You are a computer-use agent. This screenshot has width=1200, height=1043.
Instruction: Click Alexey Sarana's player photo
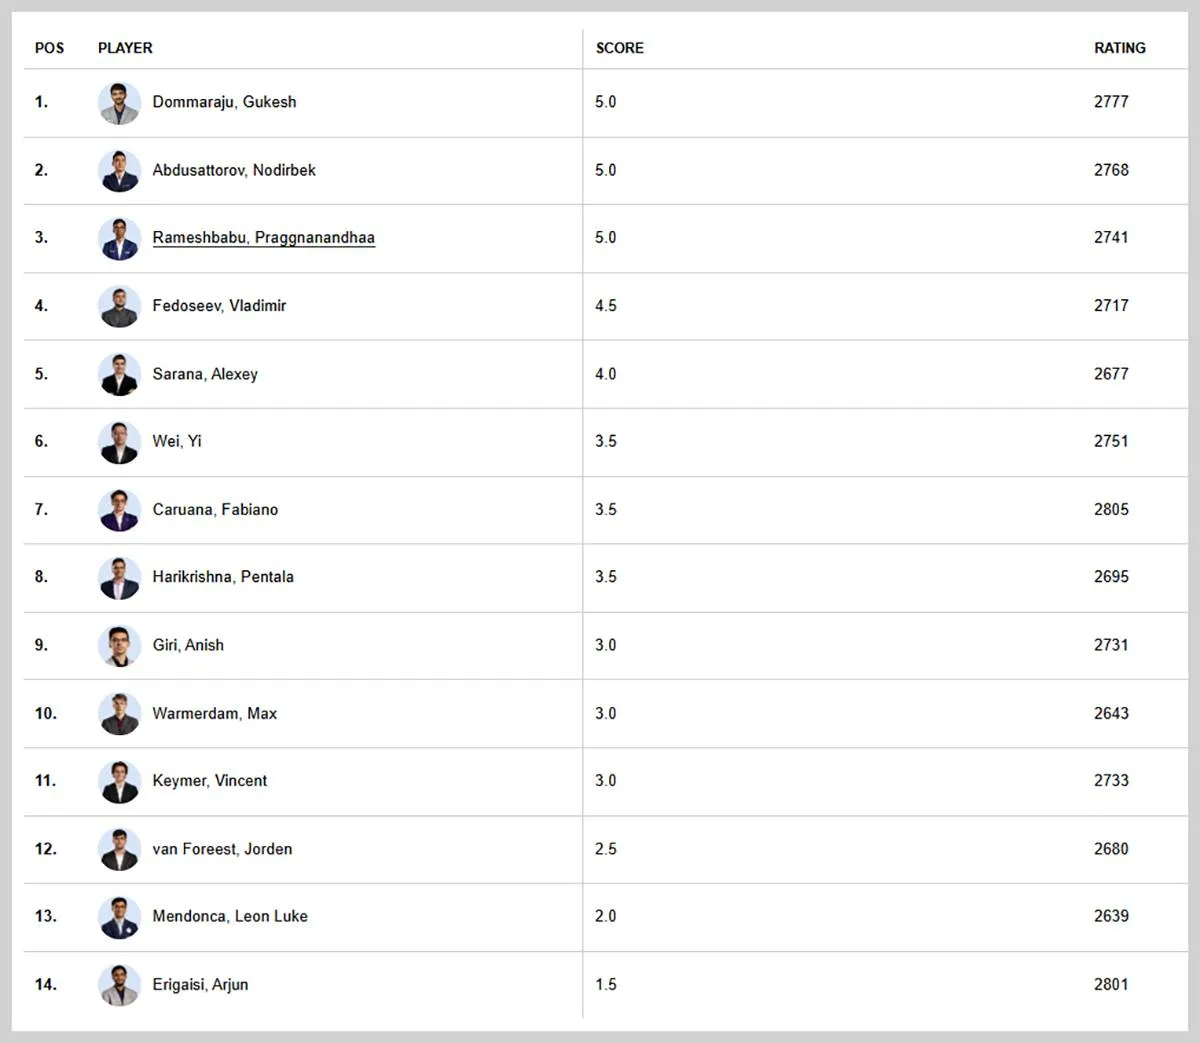tap(119, 374)
